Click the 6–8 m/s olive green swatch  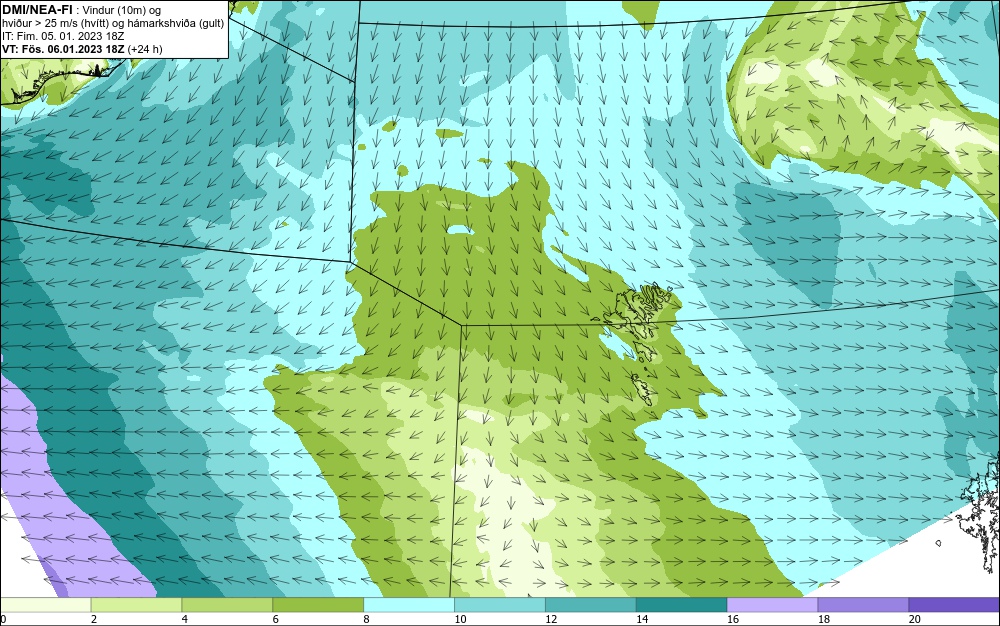(318, 604)
